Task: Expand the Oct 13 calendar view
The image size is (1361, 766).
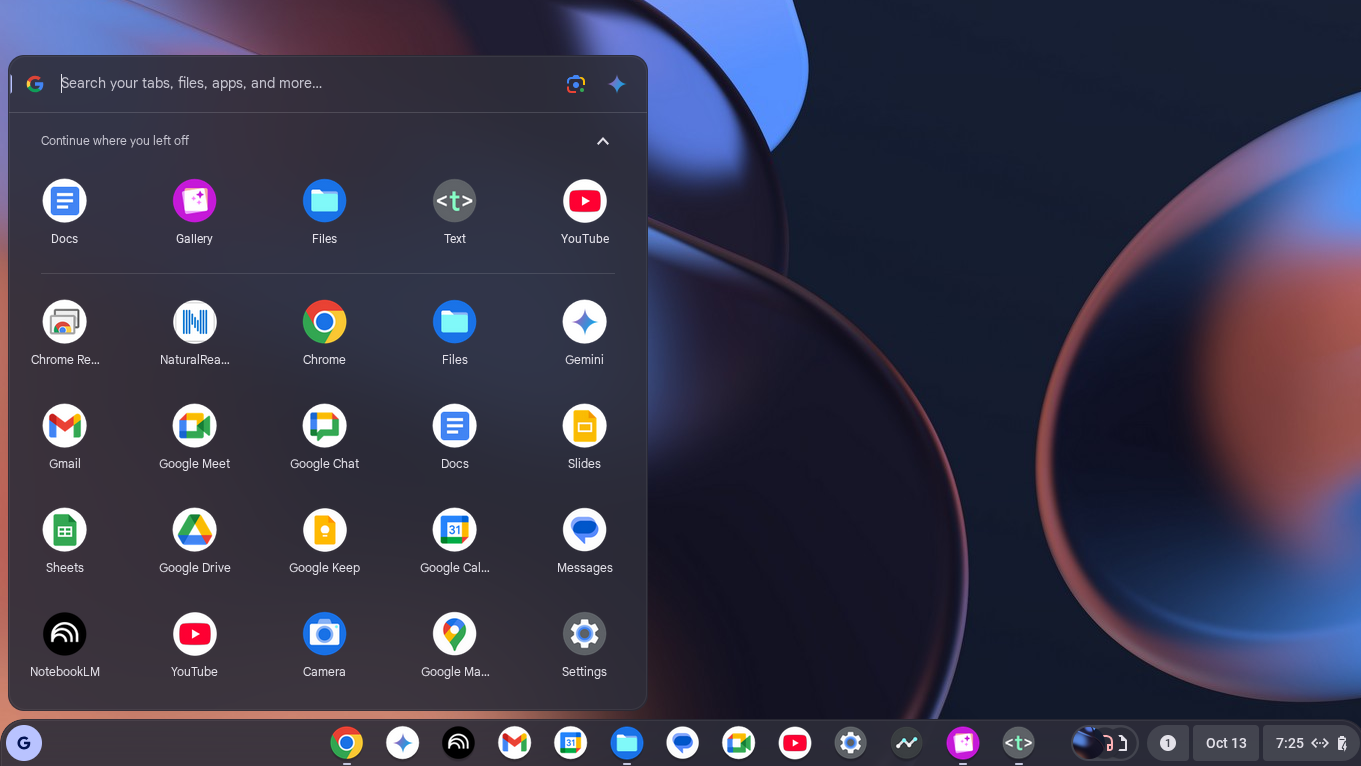Action: click(1225, 743)
